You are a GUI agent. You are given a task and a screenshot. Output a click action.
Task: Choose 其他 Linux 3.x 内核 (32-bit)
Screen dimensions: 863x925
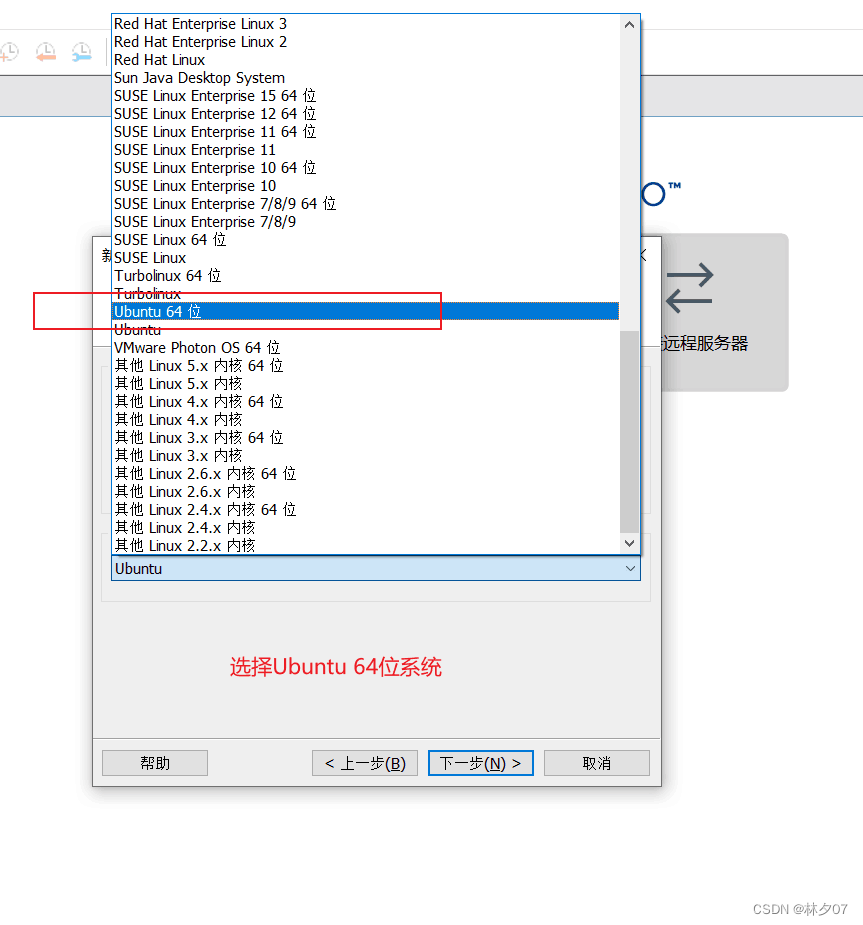click(365, 456)
